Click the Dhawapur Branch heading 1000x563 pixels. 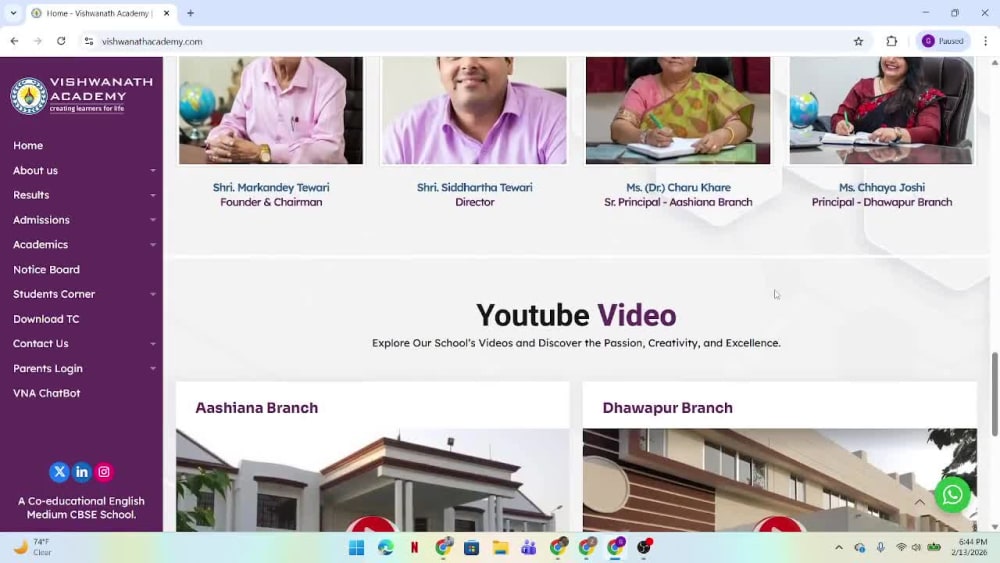click(x=667, y=407)
